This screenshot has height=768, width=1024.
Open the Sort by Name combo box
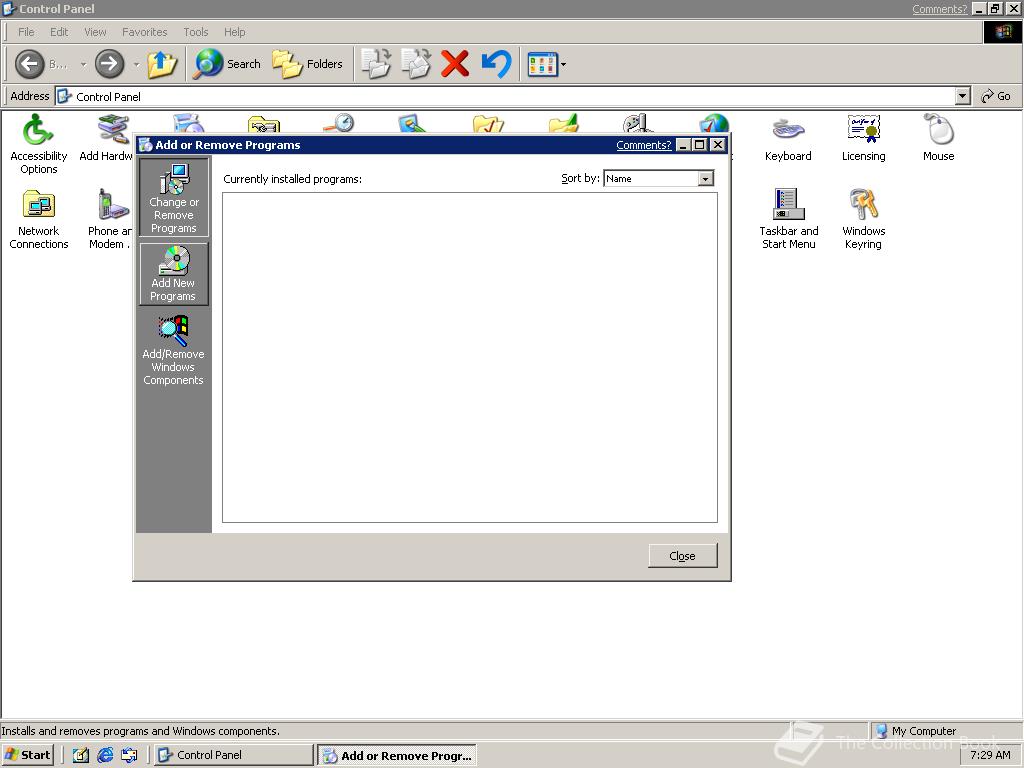(x=658, y=178)
